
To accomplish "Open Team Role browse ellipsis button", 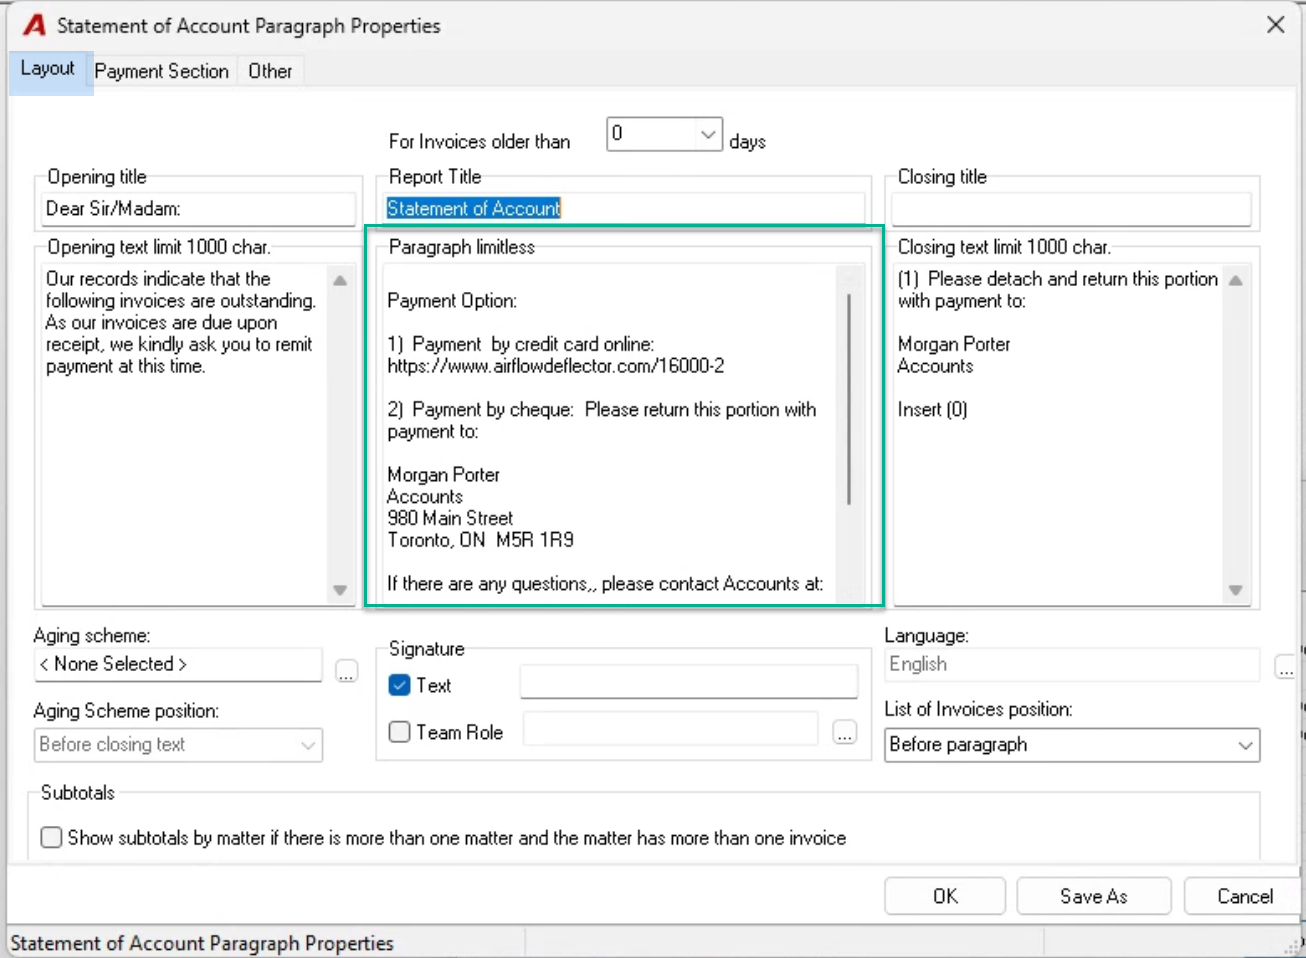I will (845, 733).
